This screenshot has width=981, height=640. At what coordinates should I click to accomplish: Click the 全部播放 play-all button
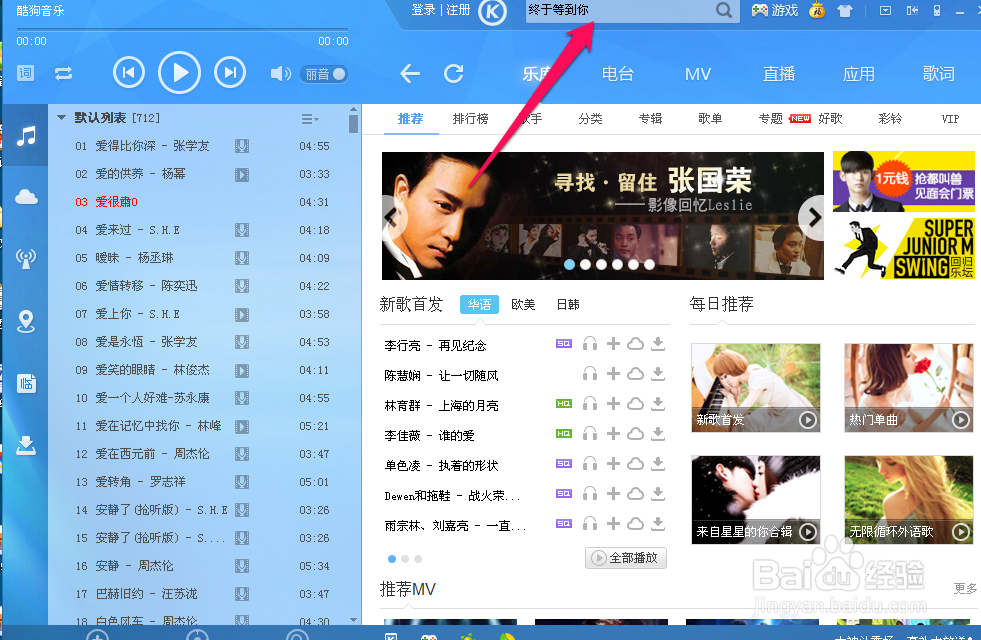(x=625, y=558)
